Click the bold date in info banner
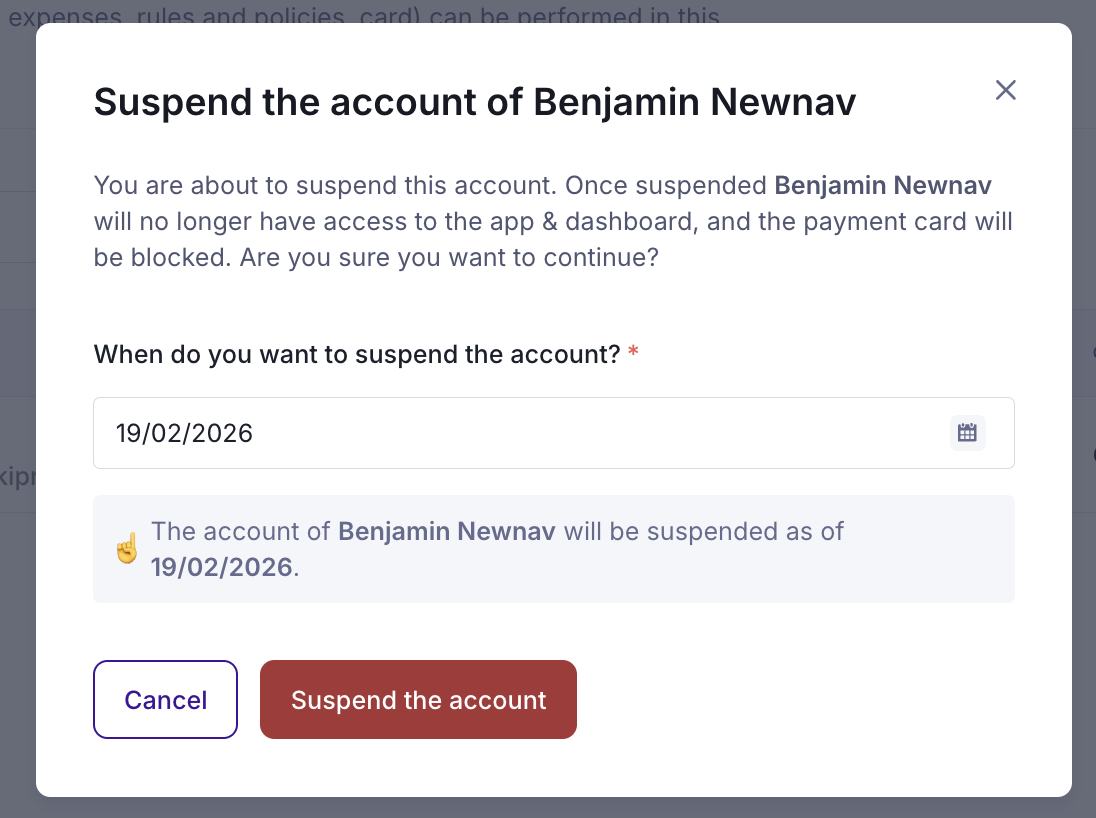Screen dimensions: 1096x818 click(x=222, y=568)
